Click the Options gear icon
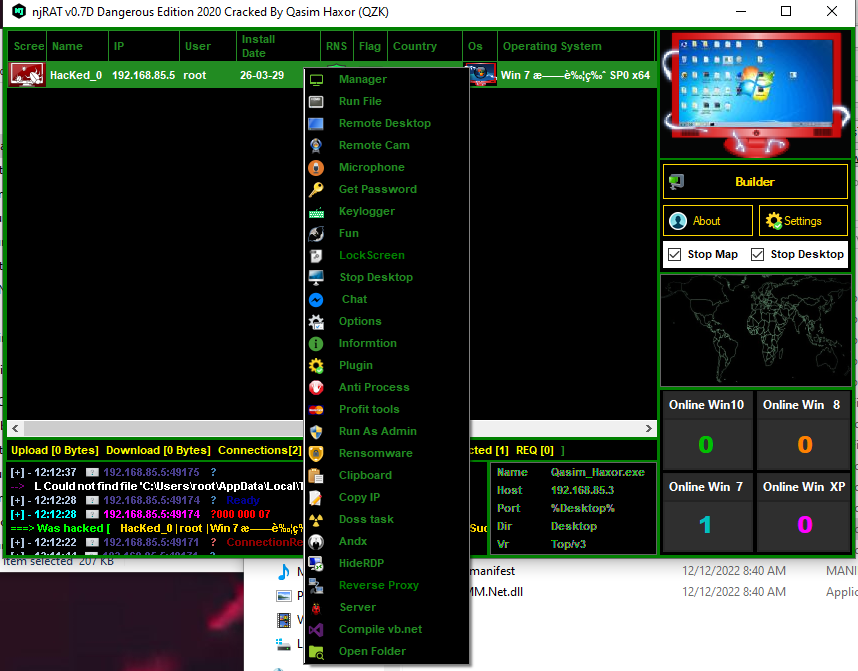 (316, 322)
